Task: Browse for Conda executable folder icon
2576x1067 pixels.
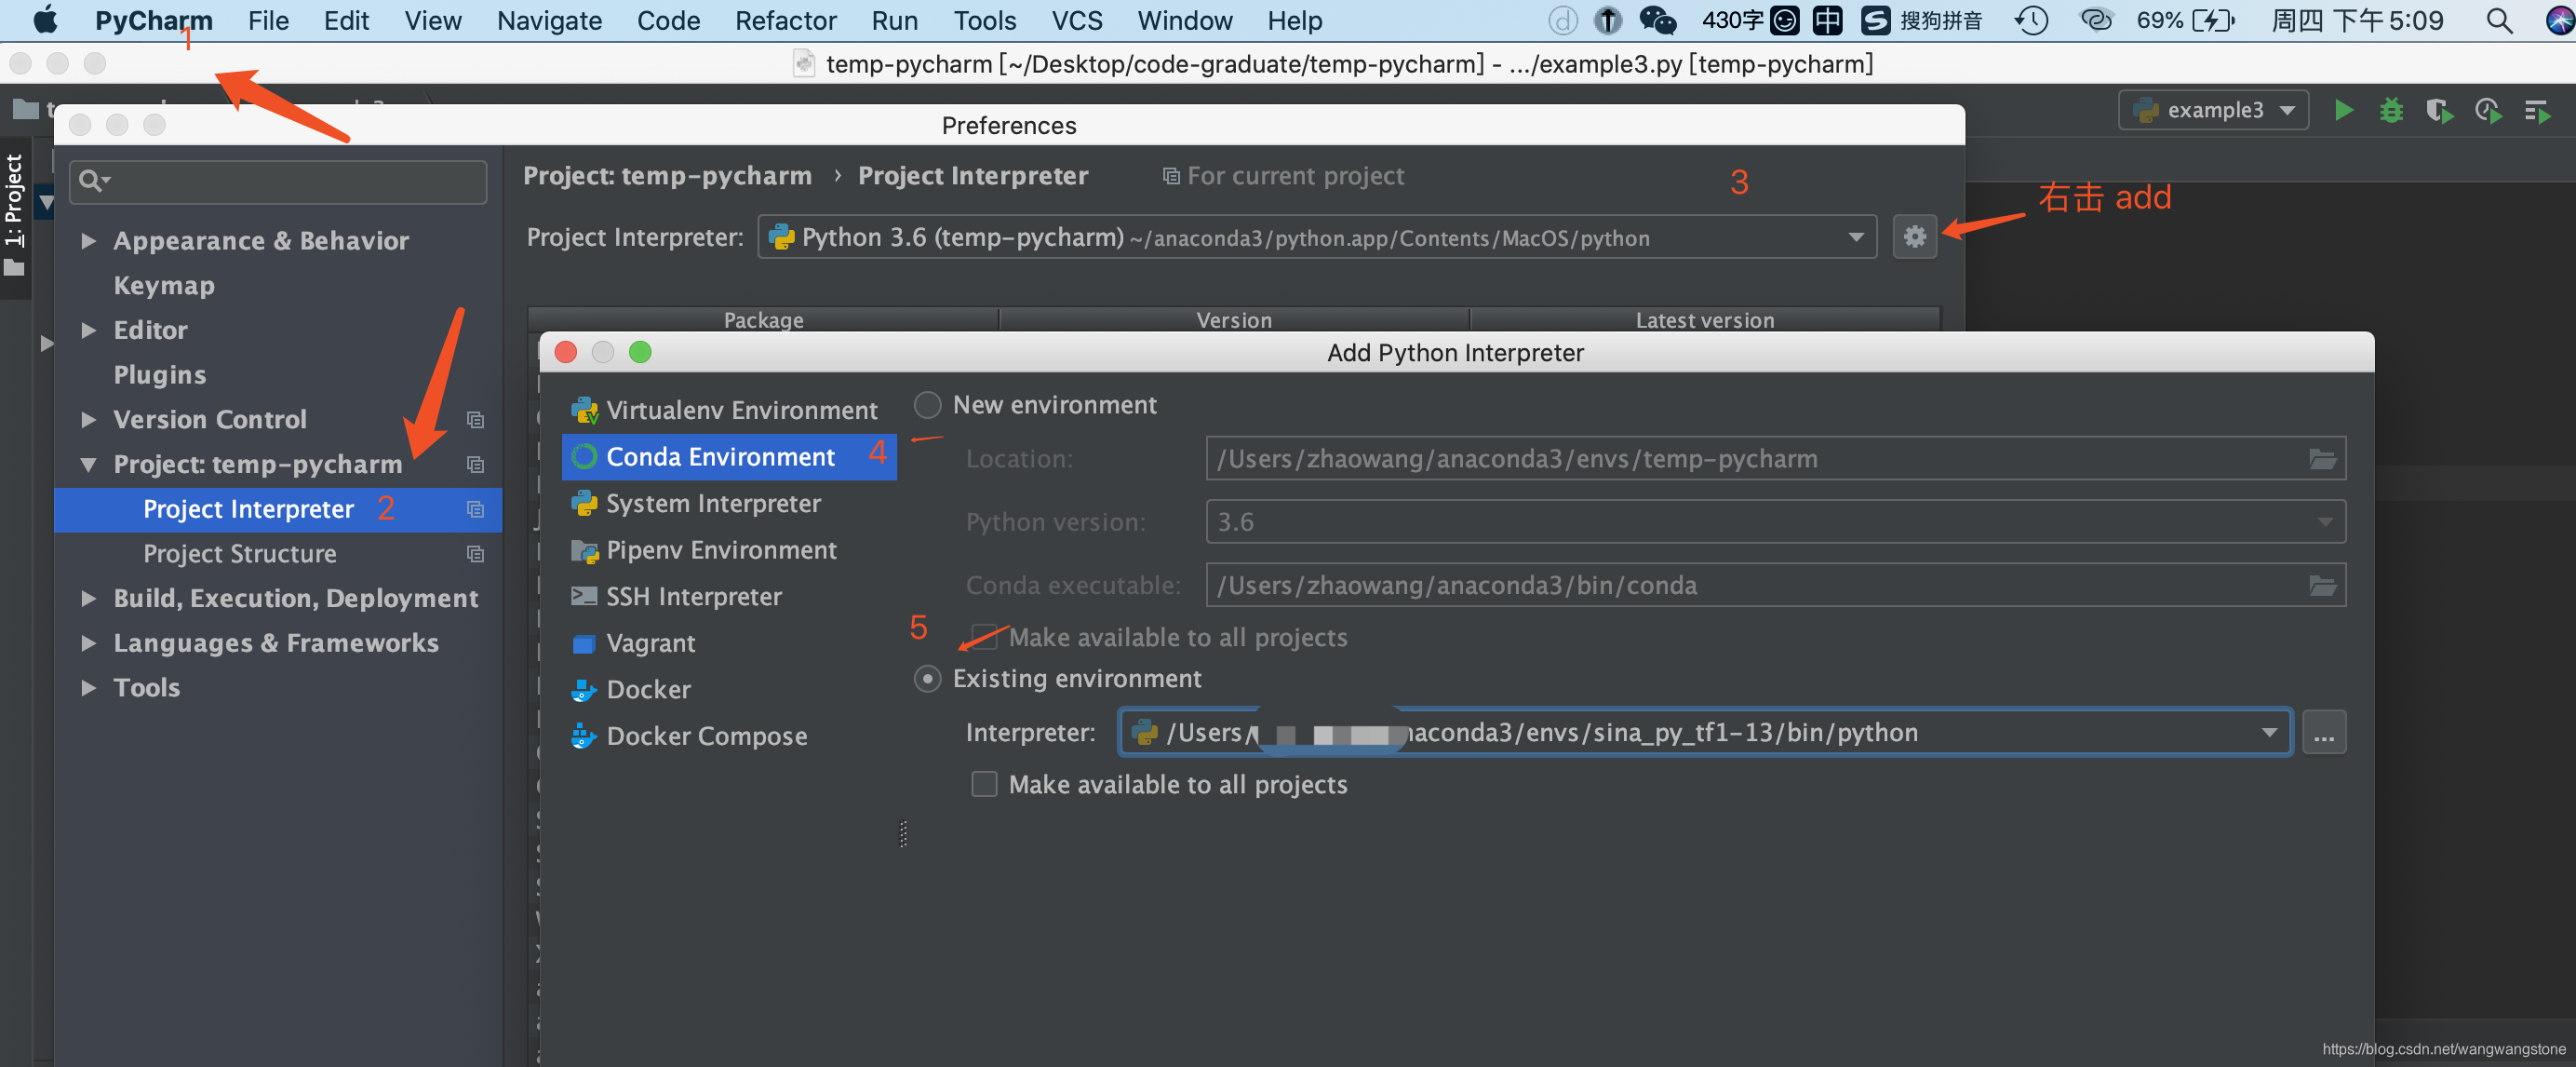Action: tap(2322, 585)
